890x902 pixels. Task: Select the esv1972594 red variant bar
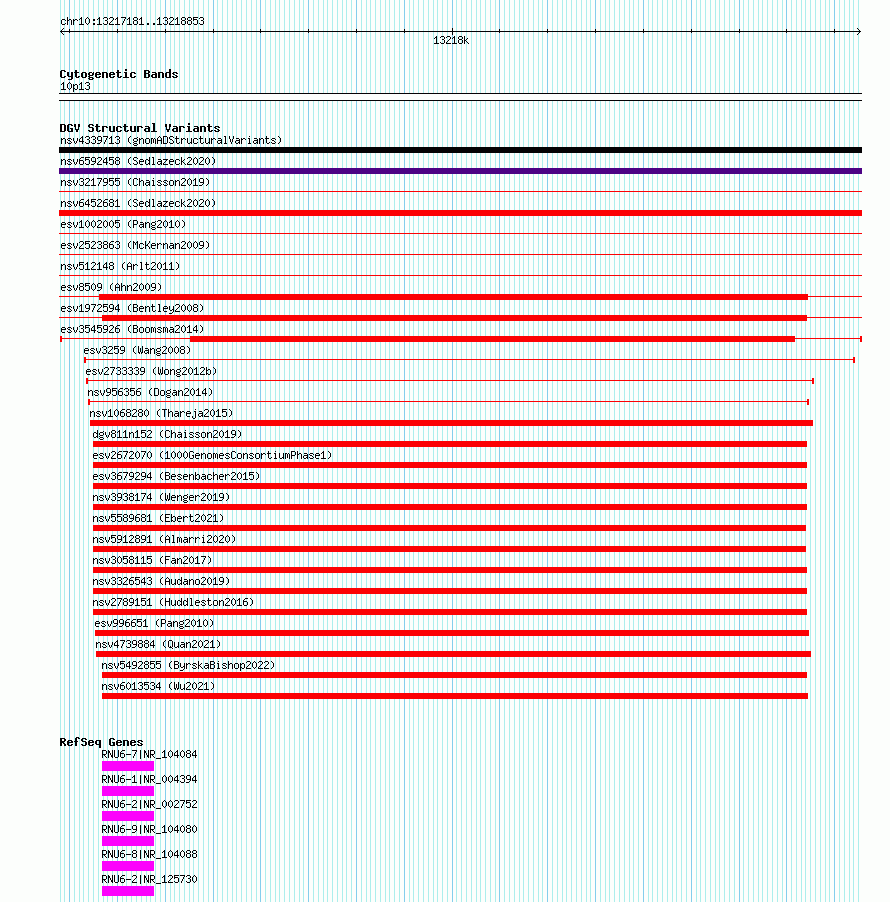tap(454, 318)
